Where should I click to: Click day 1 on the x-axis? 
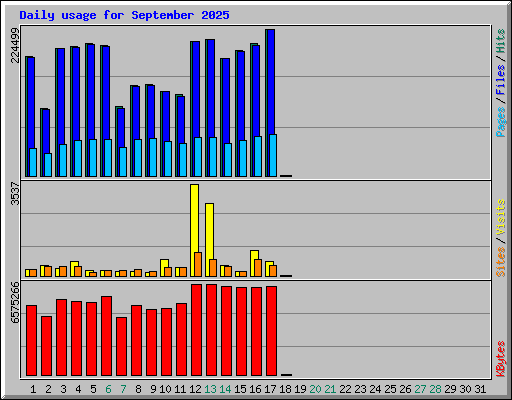[33, 389]
